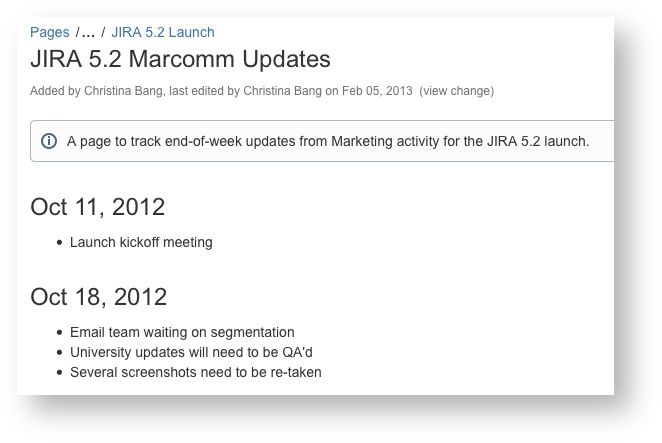Open the Pages breadcrumb link
This screenshot has height=443, width=662.
point(49,33)
